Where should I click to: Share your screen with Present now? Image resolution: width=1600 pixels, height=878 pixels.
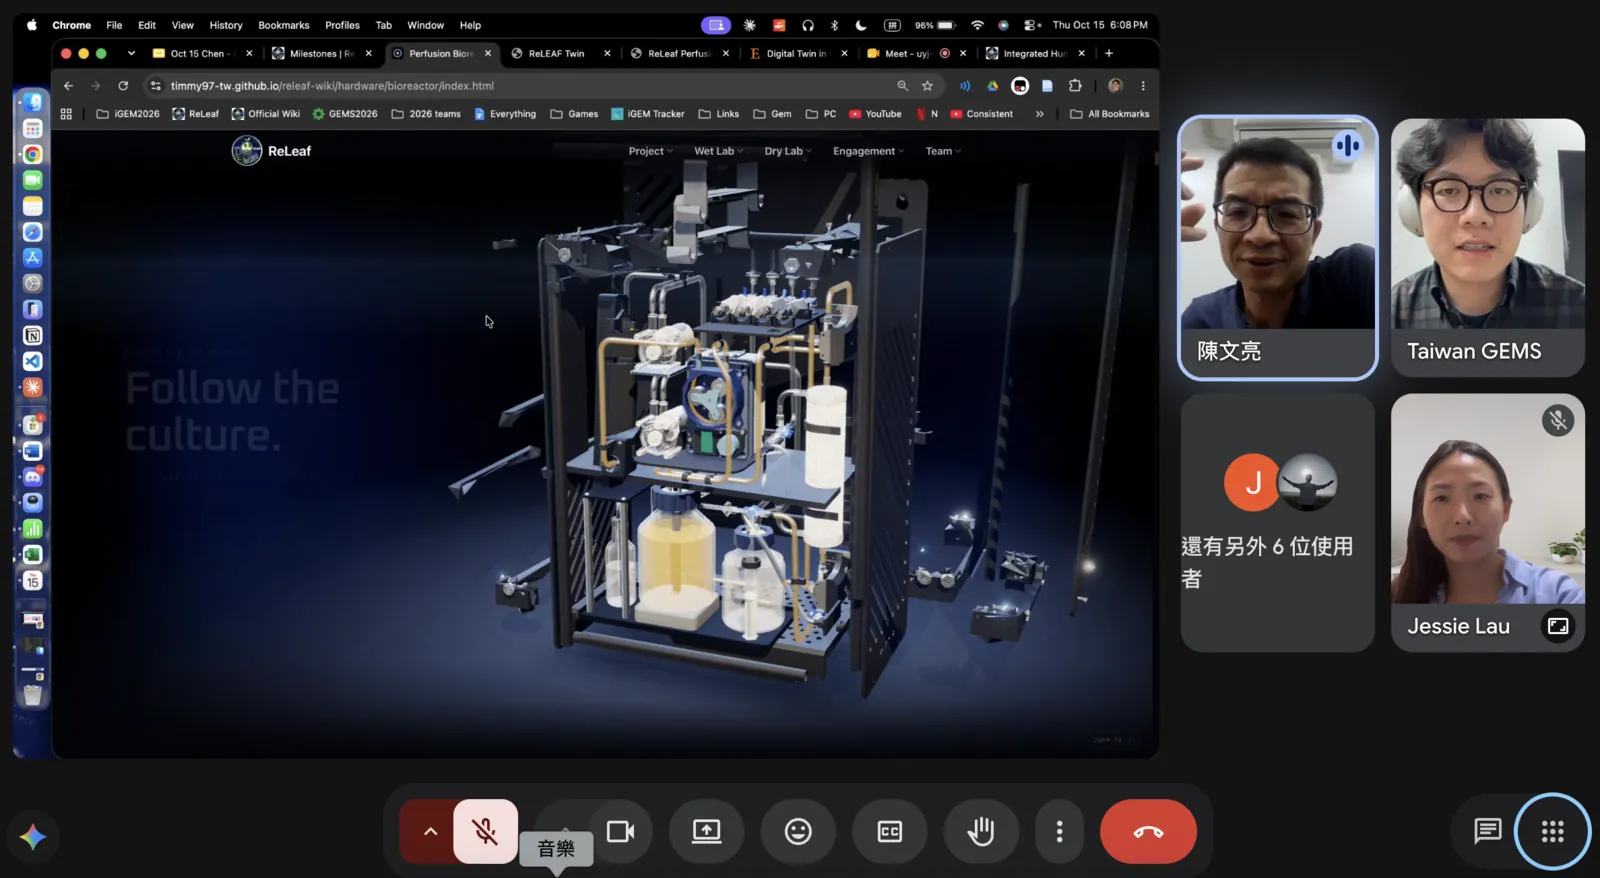coord(706,831)
